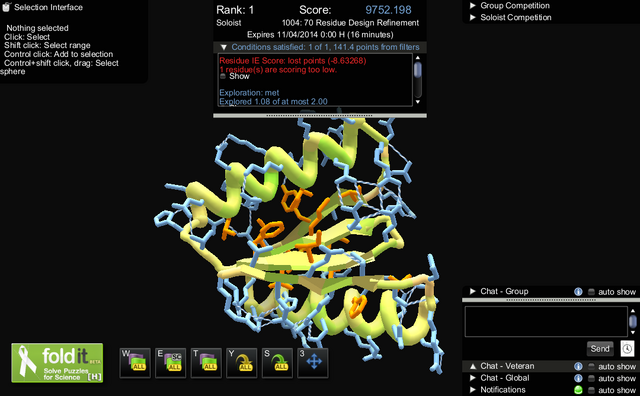Click the Explored 1.08 of at most 2.00 text
640x396 pixels.
(273, 101)
